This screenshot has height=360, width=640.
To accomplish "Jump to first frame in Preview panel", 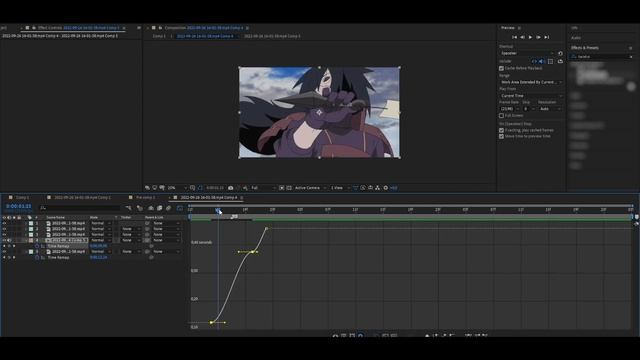I will tap(514, 37).
